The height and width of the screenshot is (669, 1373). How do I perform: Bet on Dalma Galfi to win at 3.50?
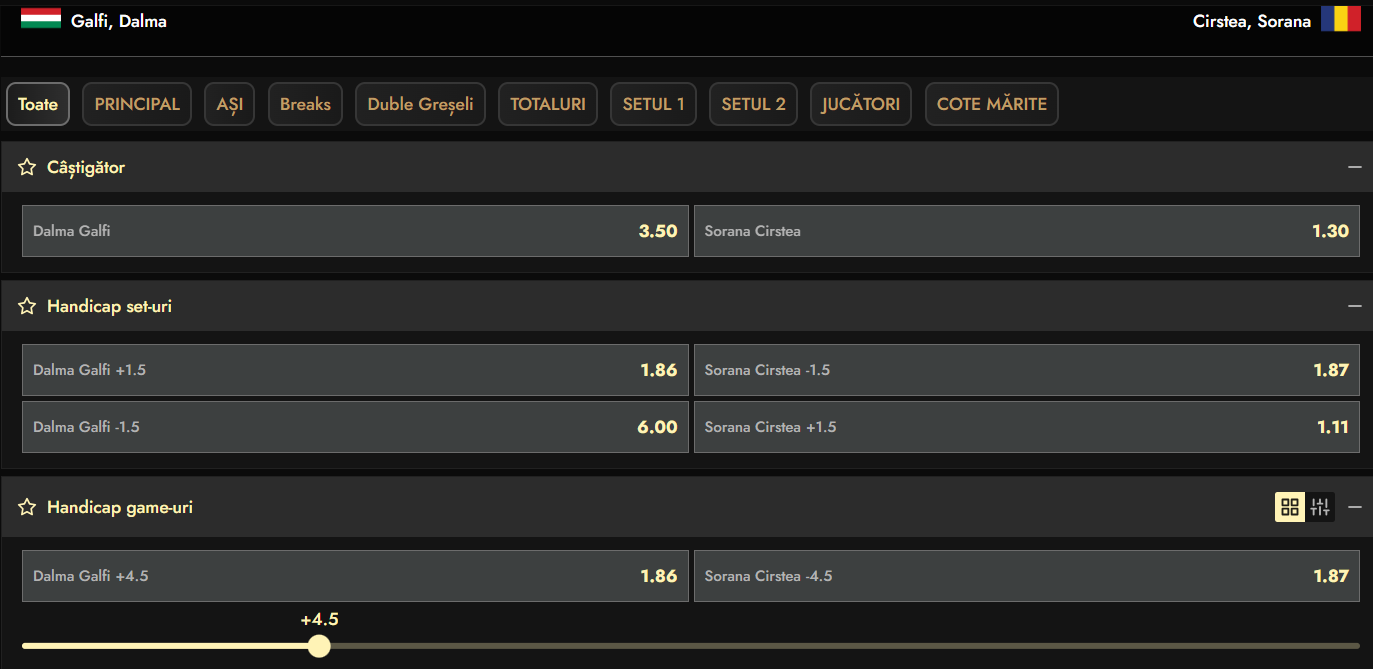click(x=355, y=231)
